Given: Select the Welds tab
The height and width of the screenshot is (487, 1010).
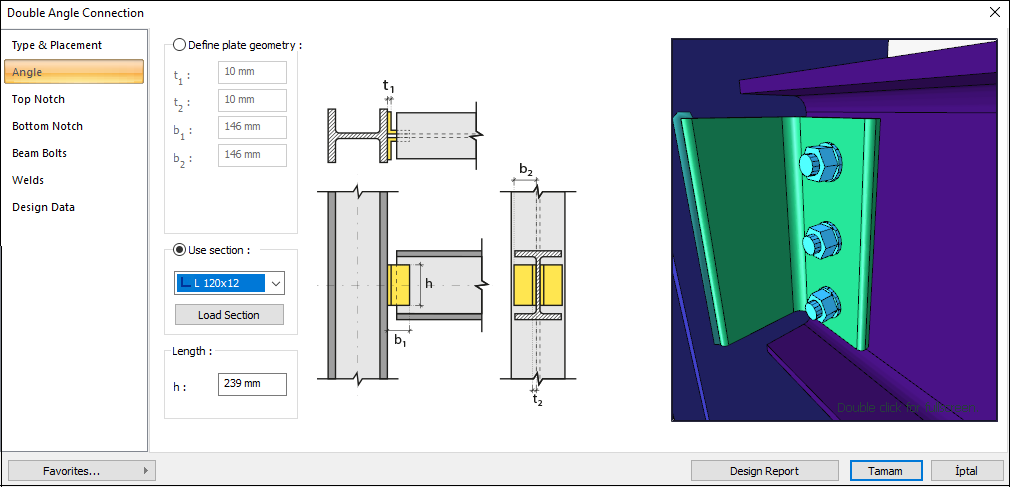Looking at the screenshot, I should point(28,180).
